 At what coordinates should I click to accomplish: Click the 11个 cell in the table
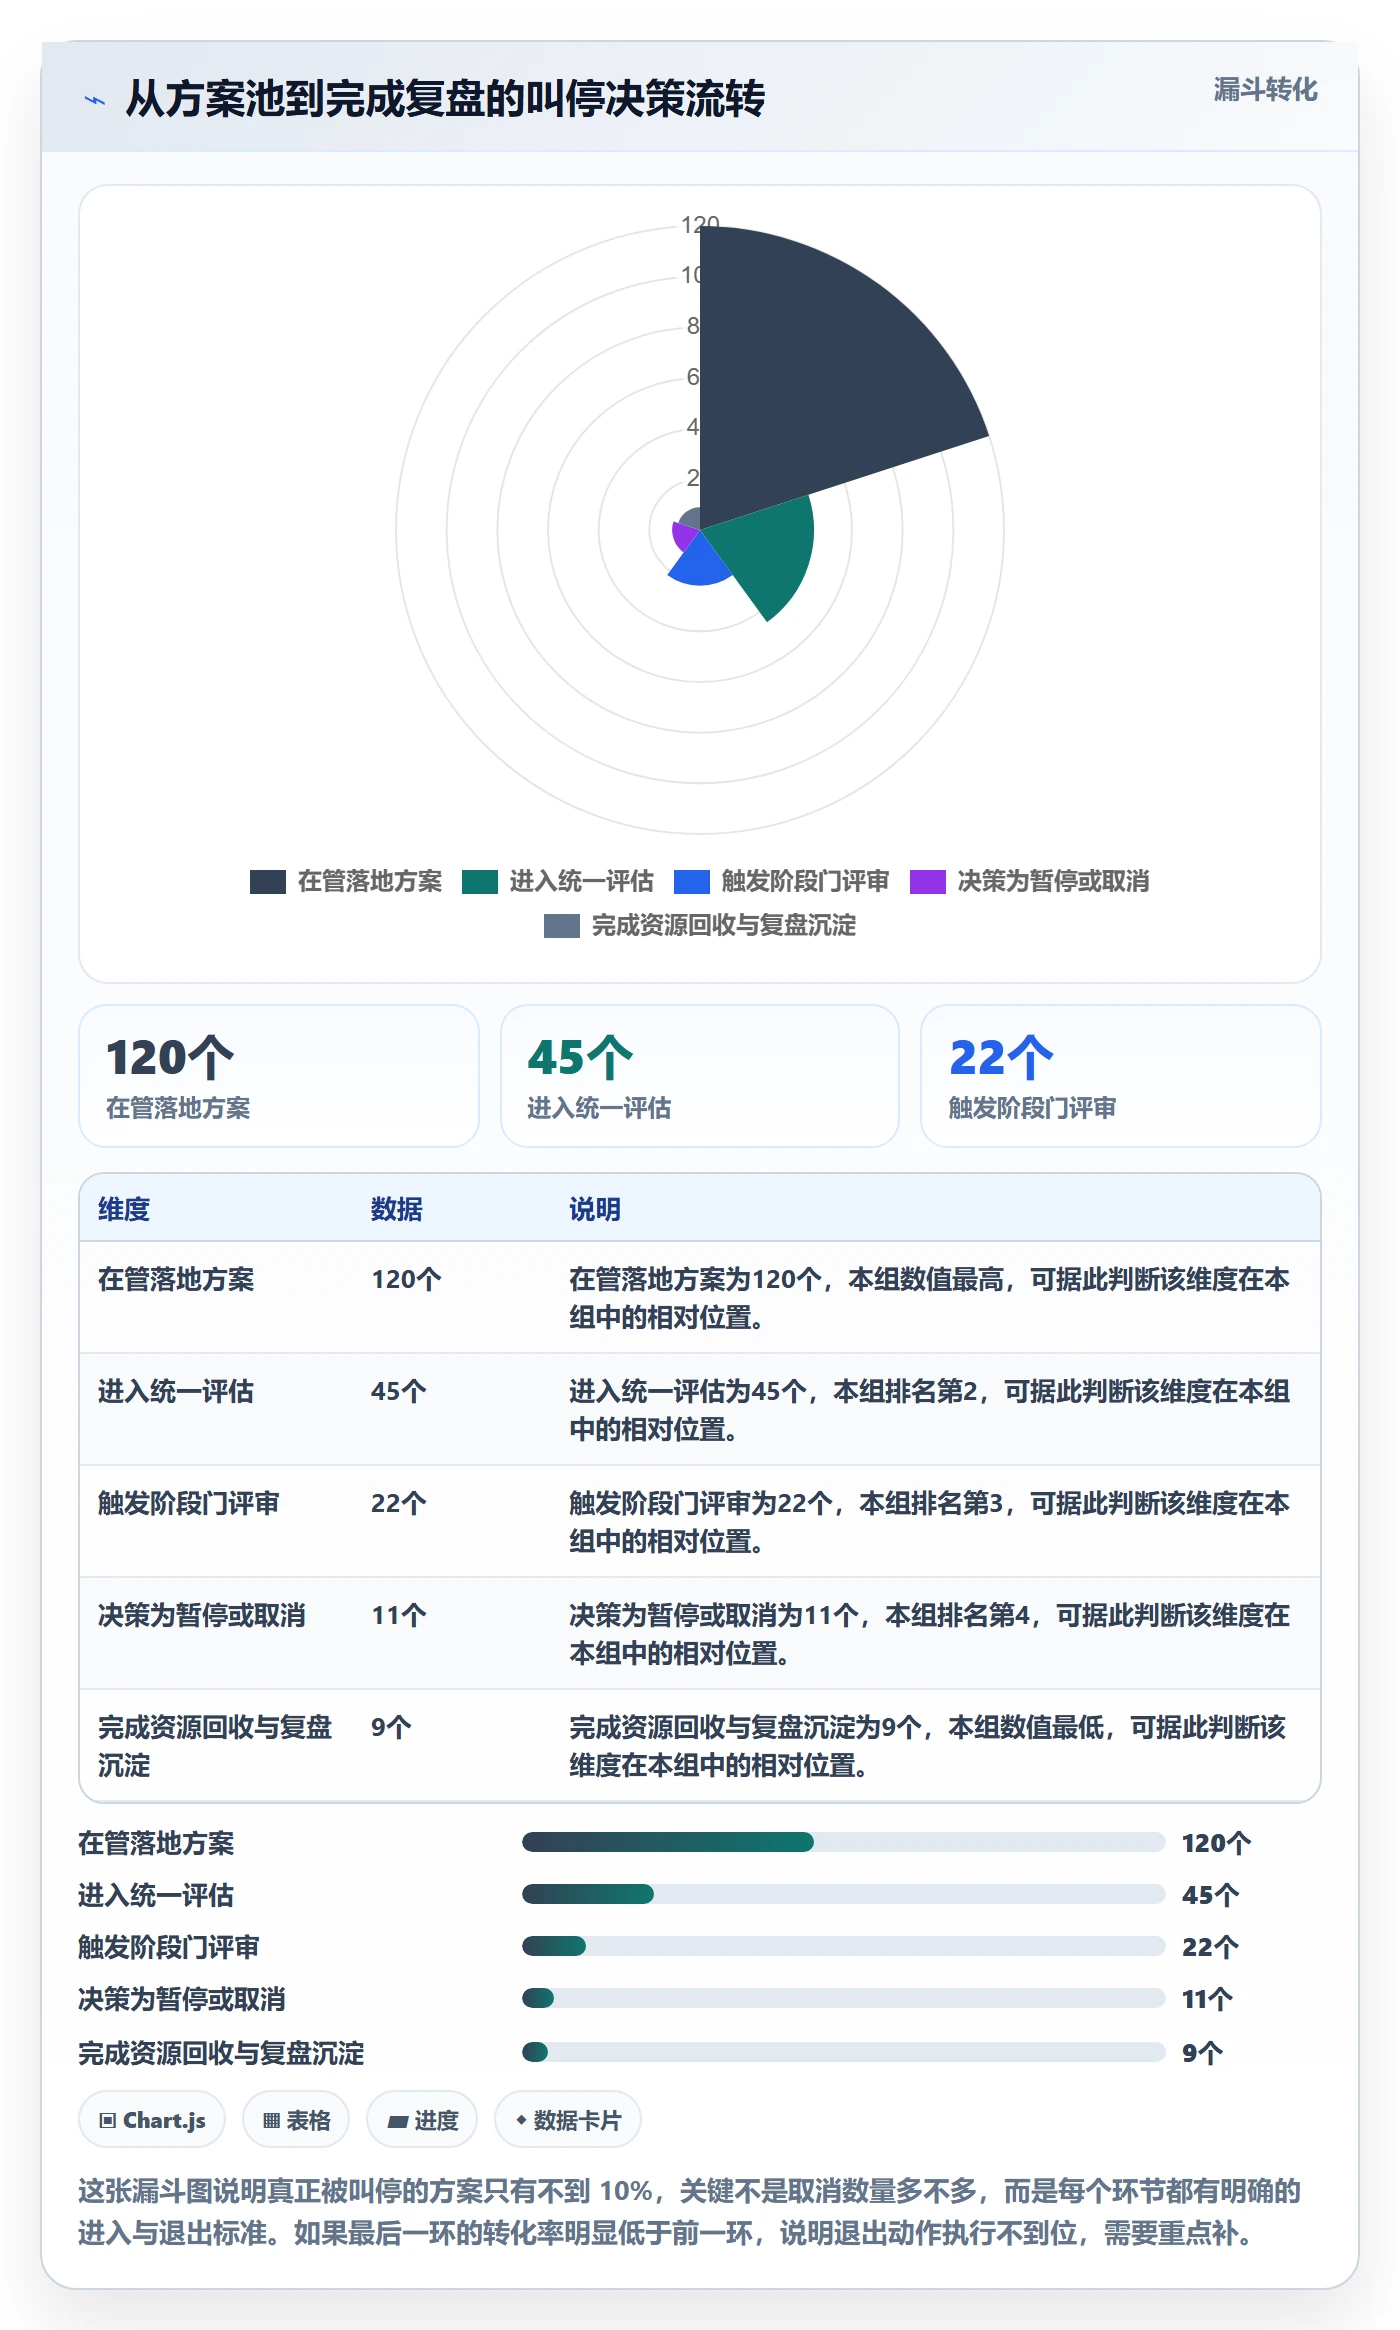pos(399,1616)
